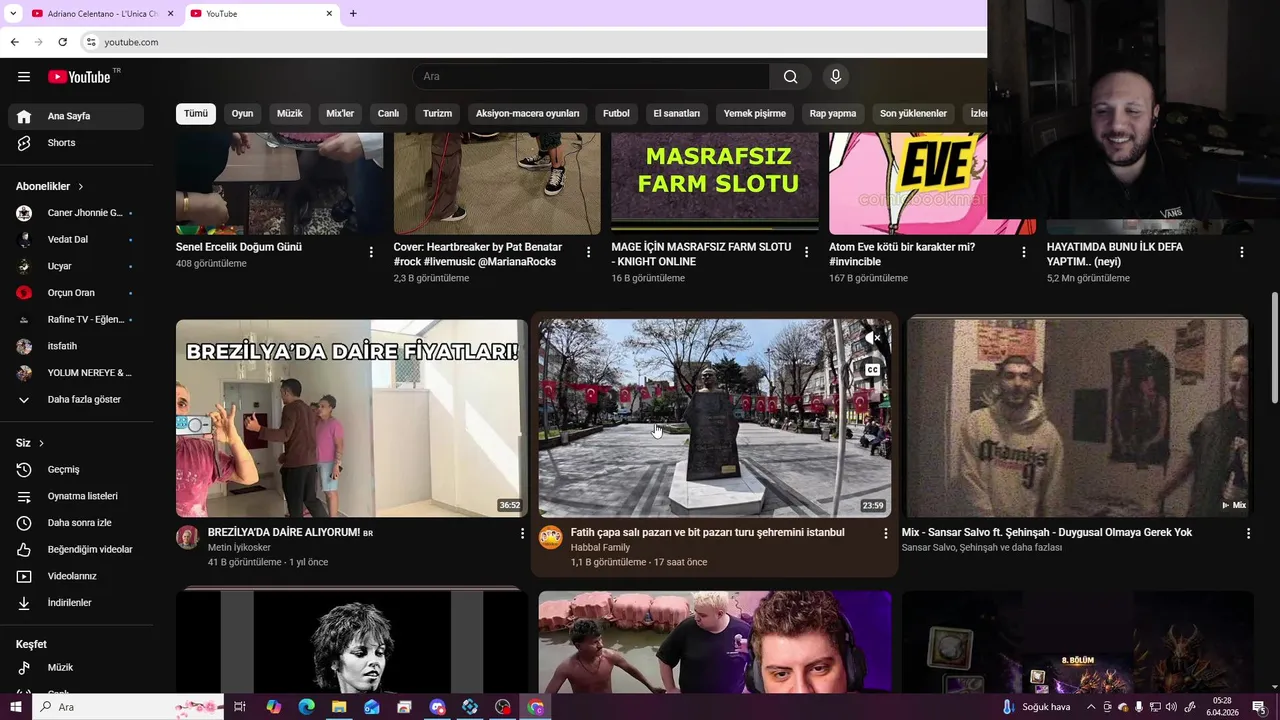Image resolution: width=1280 pixels, height=720 pixels.
Task: Click the YouTube search input field
Action: (590, 77)
